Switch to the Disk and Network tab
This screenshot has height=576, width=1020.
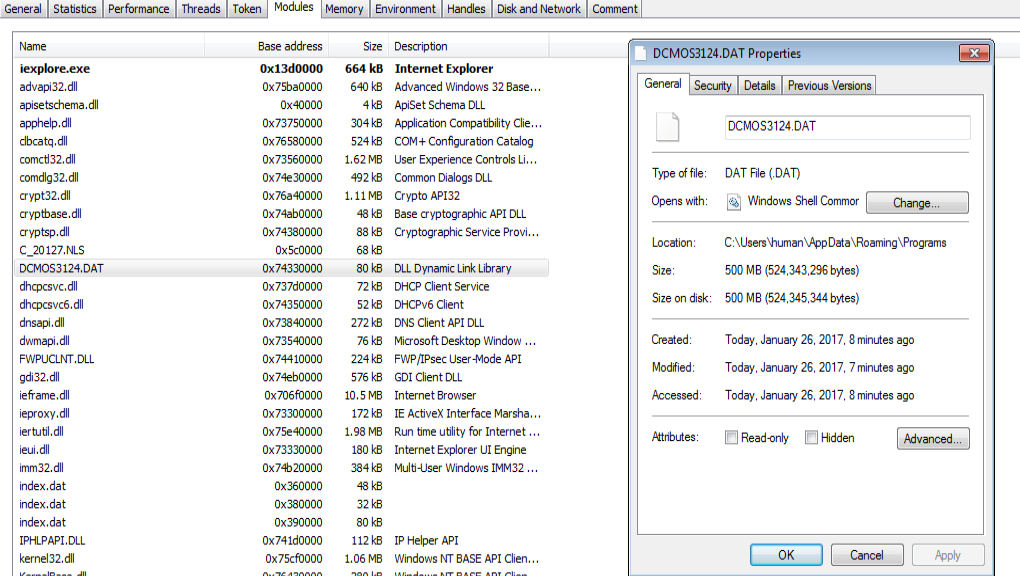(539, 9)
